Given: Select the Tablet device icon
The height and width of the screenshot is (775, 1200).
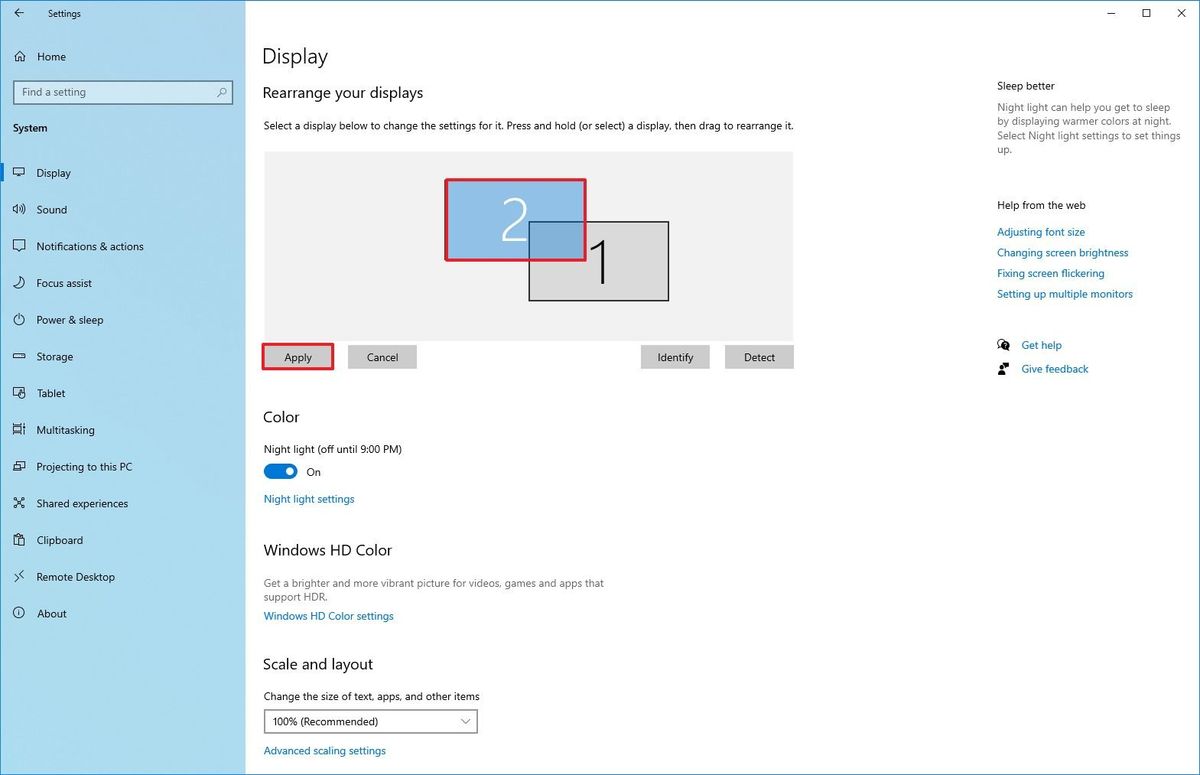Looking at the screenshot, I should click(20, 393).
